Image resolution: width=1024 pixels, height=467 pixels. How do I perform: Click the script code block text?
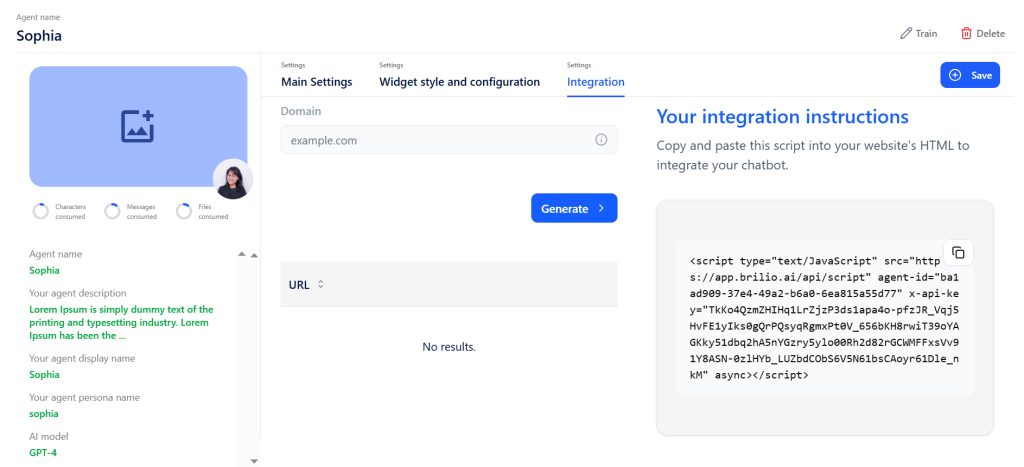tap(824, 317)
